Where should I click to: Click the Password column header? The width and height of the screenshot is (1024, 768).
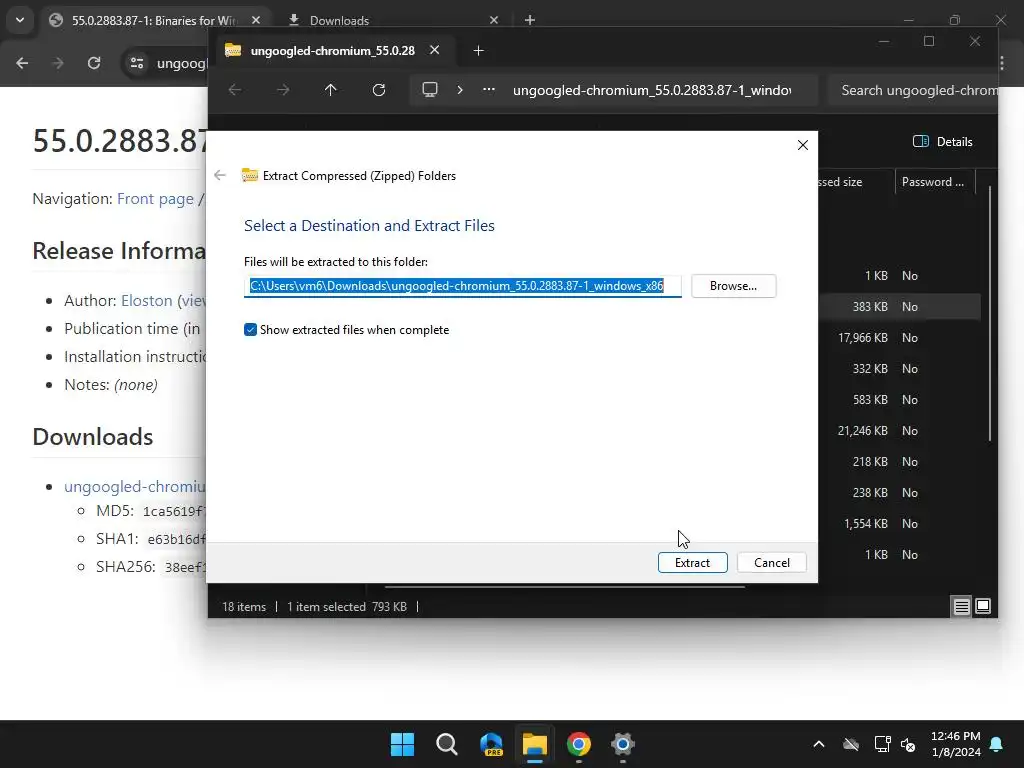click(x=933, y=182)
